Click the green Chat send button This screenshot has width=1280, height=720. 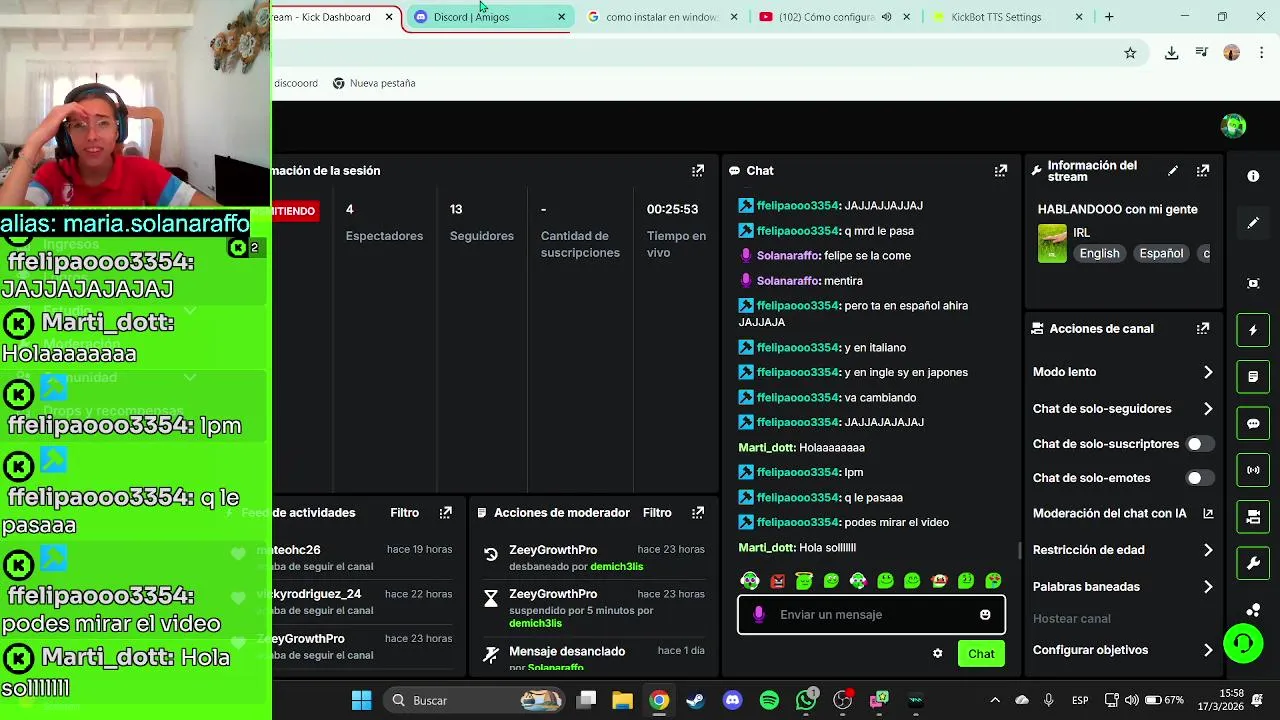(981, 654)
